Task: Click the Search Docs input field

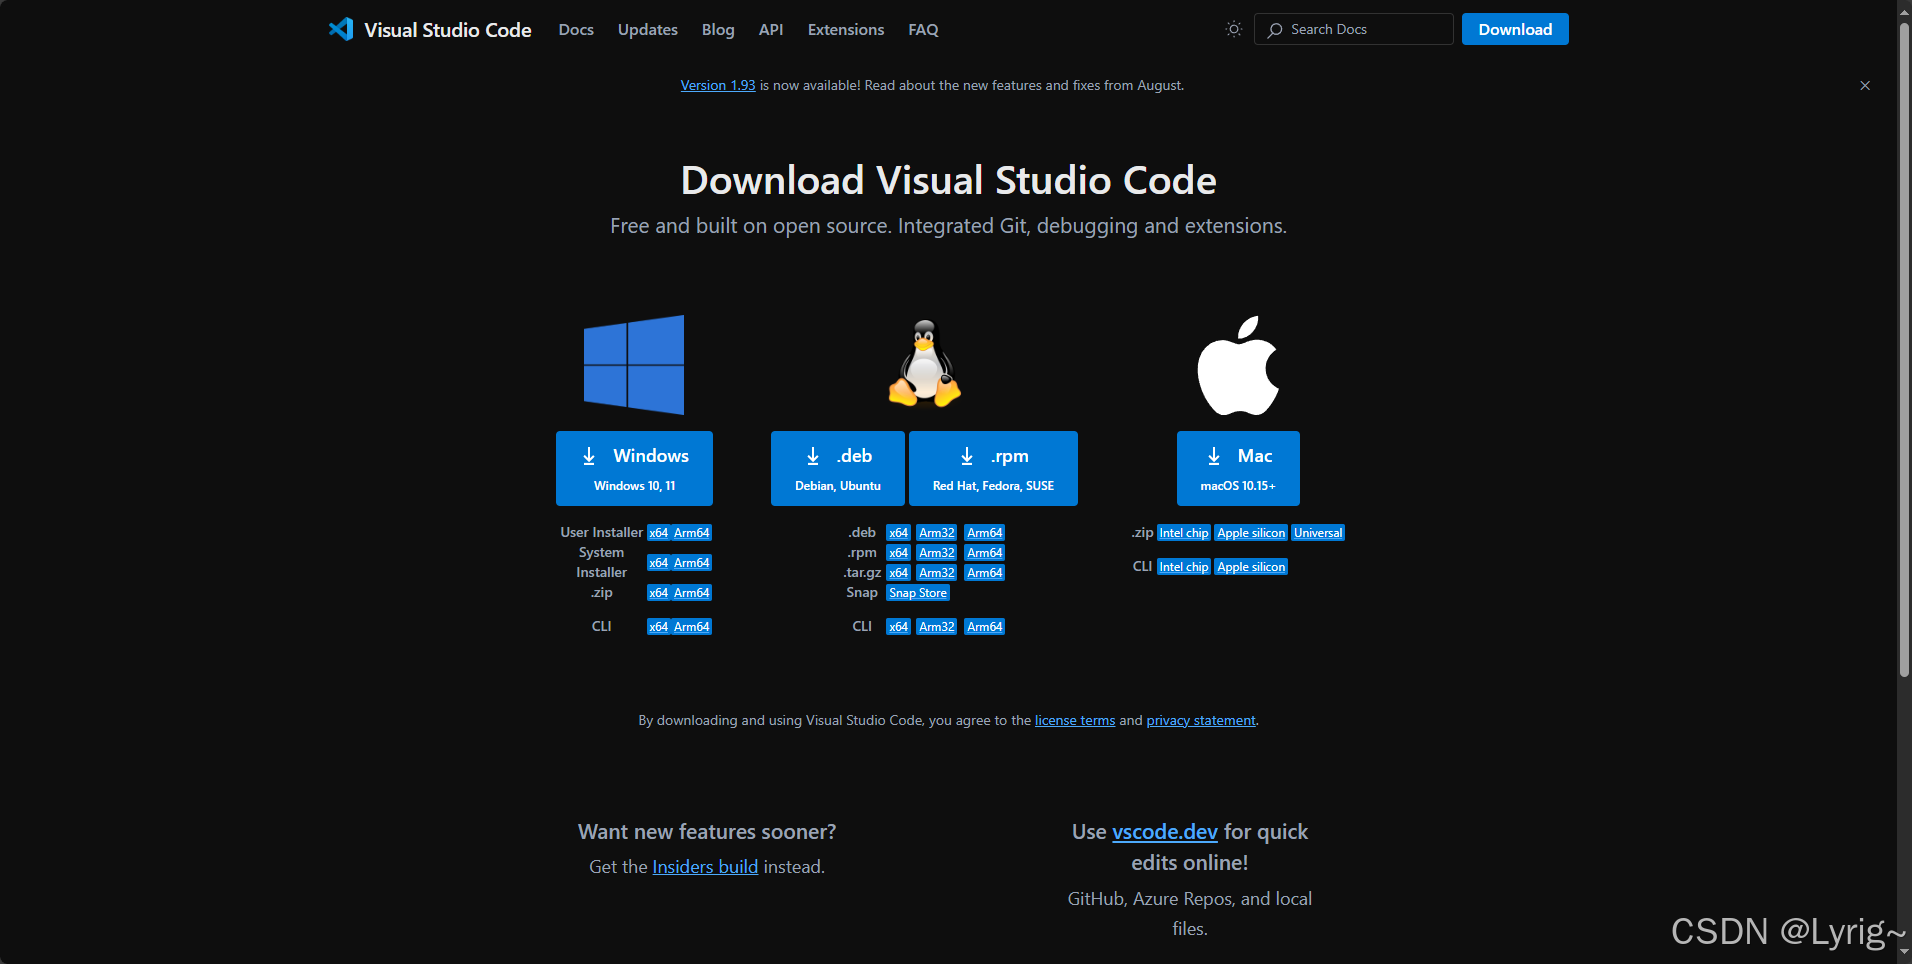Action: tap(1354, 29)
